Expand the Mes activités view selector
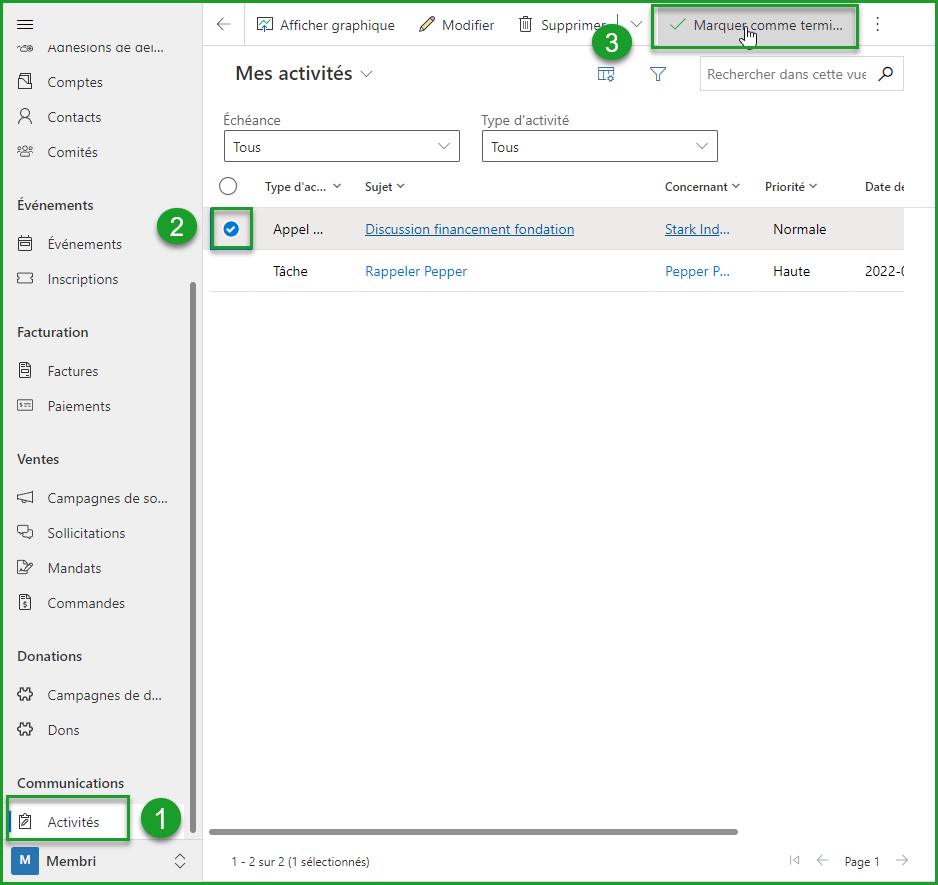 [367, 74]
